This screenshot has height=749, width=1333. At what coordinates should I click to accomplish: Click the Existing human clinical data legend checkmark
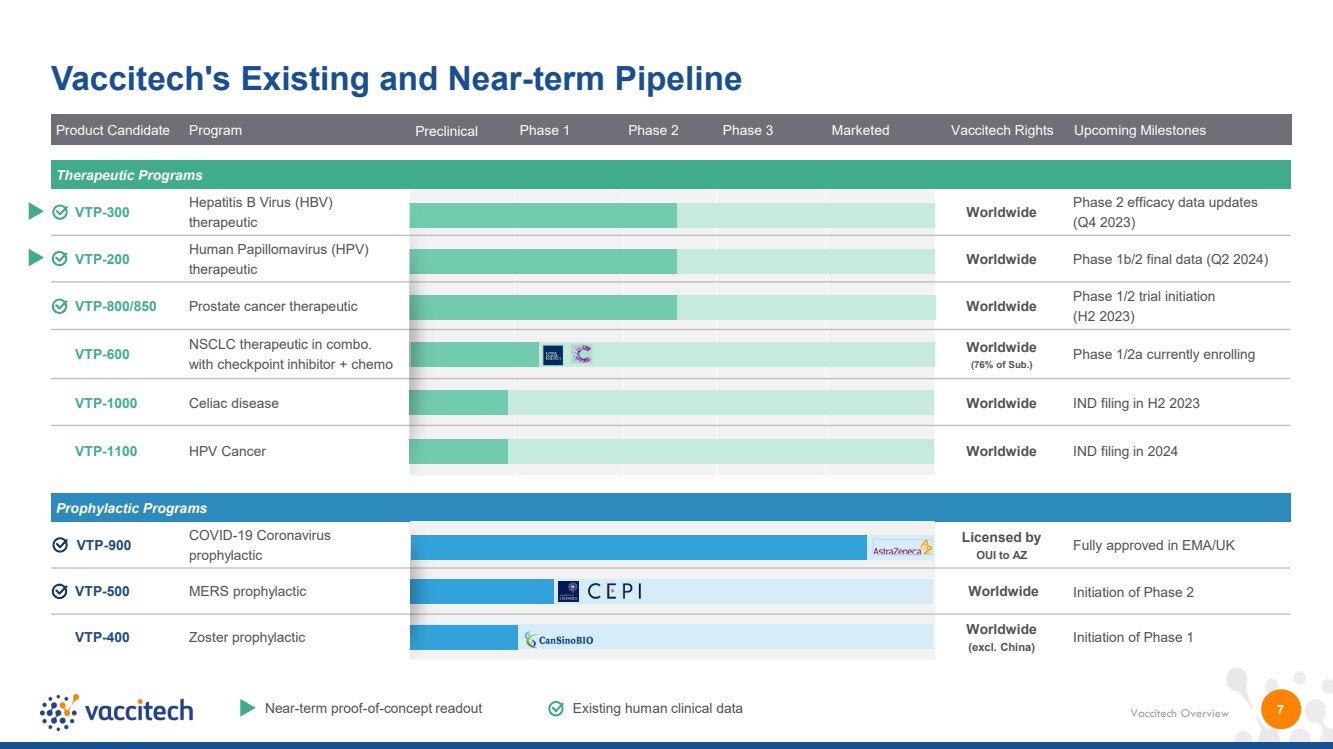click(x=556, y=708)
